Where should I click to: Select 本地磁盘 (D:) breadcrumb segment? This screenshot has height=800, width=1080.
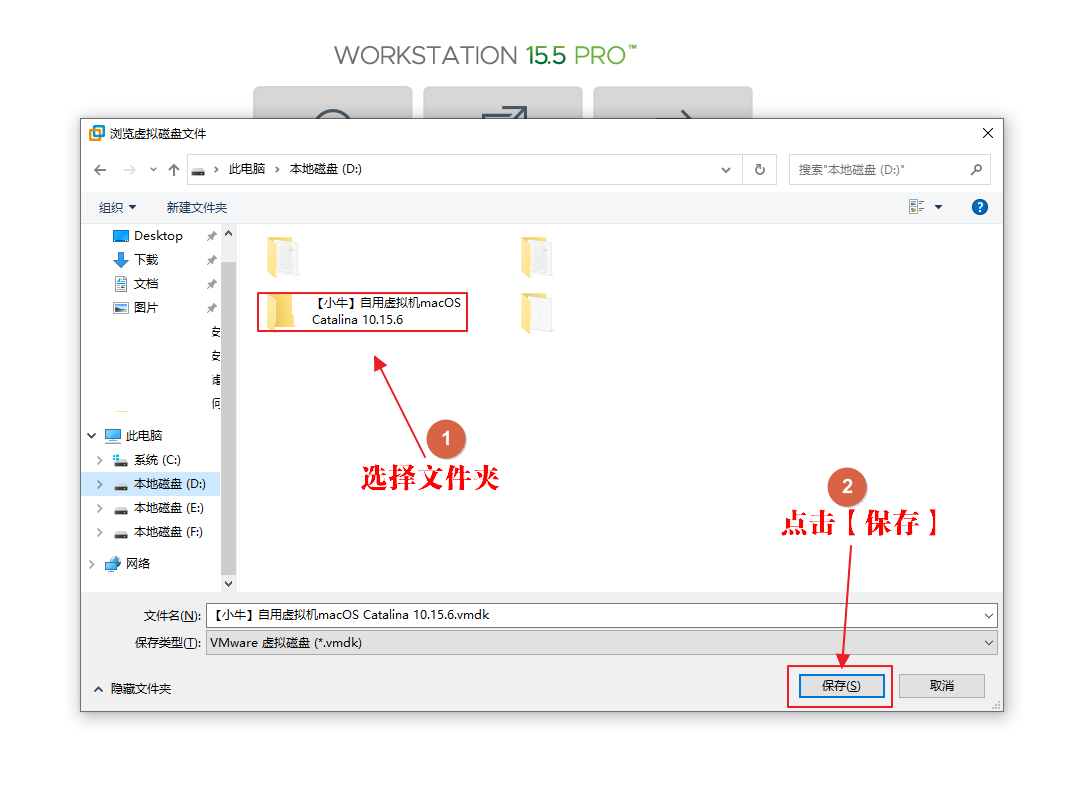[325, 169]
